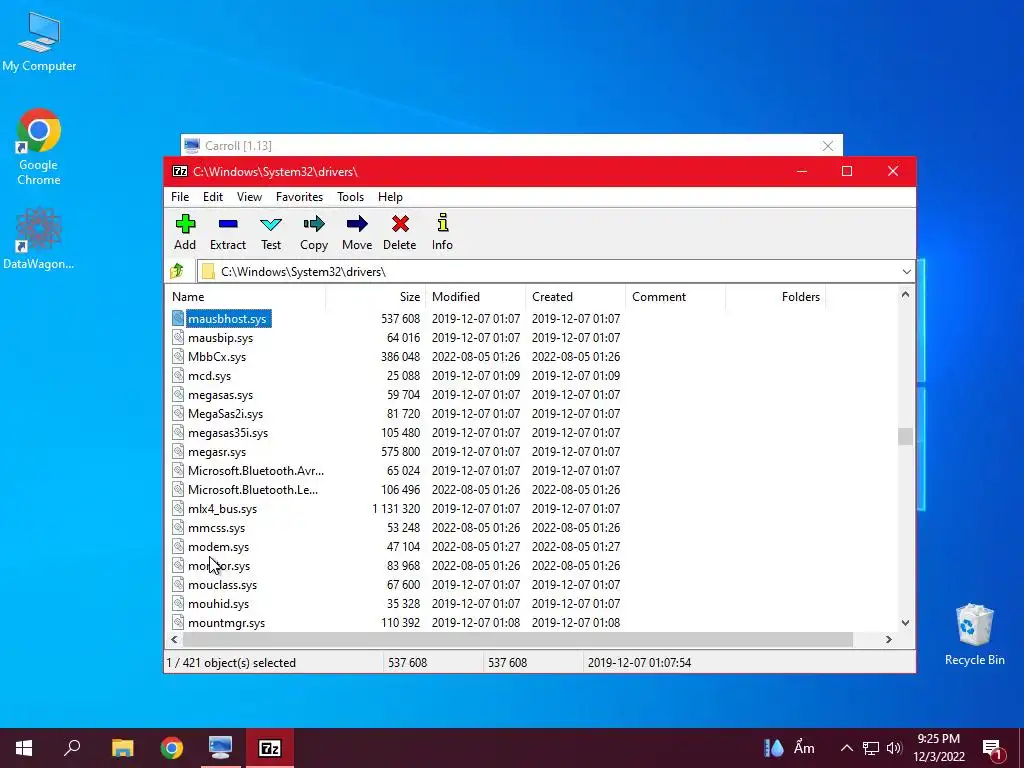The width and height of the screenshot is (1024, 768).
Task: Open the Recycle Bin icon
Action: tap(974, 635)
